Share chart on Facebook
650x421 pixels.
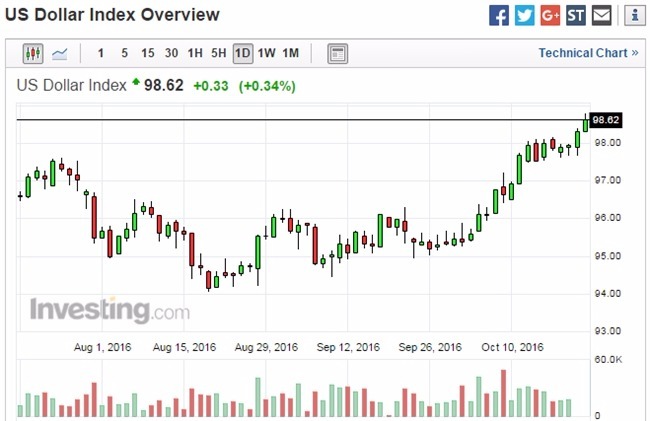tap(499, 15)
